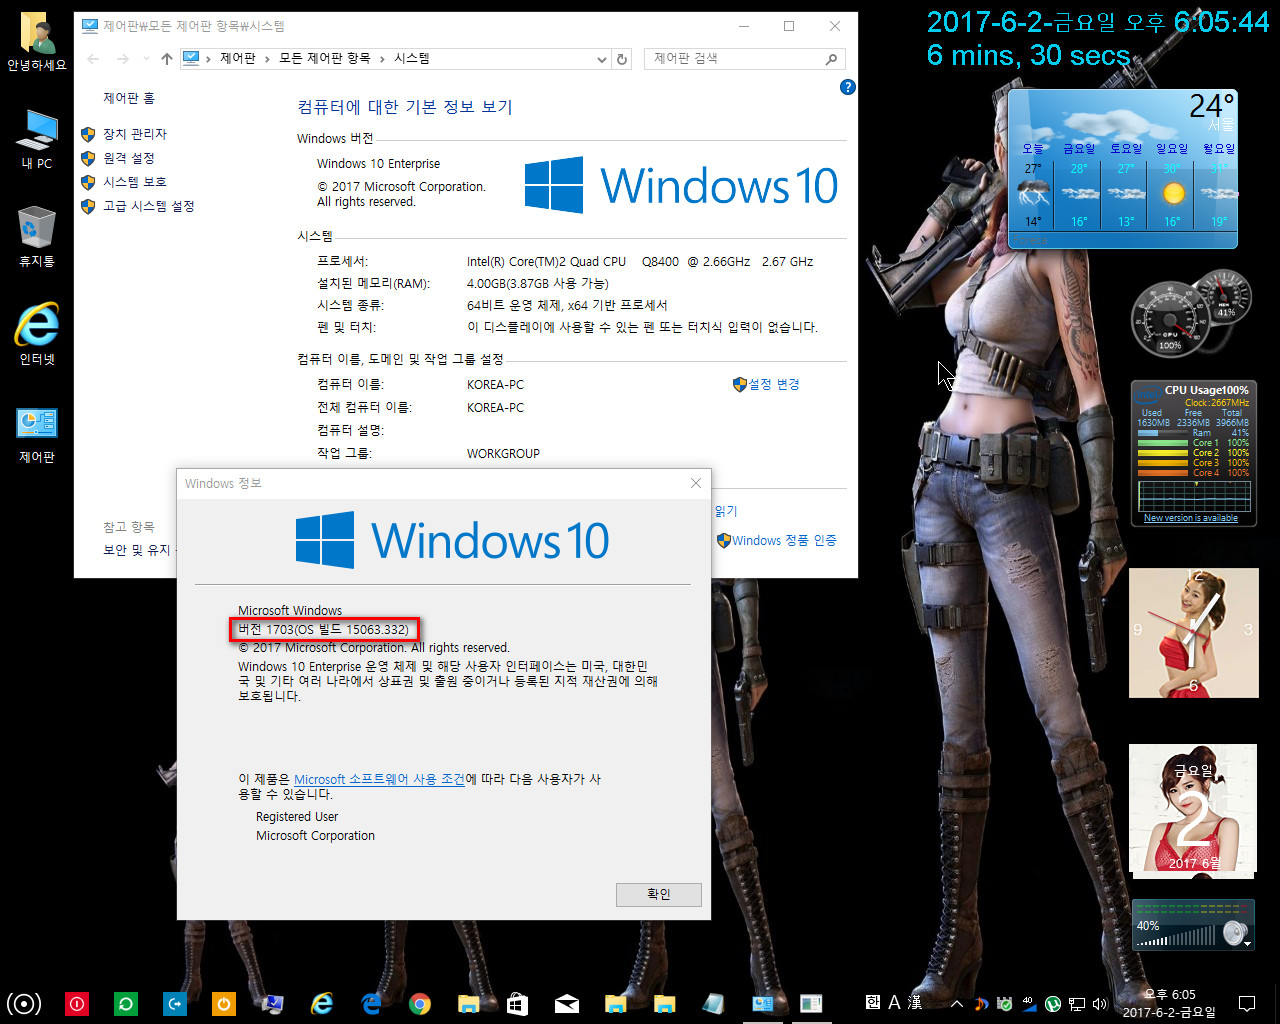
Task: Open the recent locations dropdown arrow
Action: 146,59
